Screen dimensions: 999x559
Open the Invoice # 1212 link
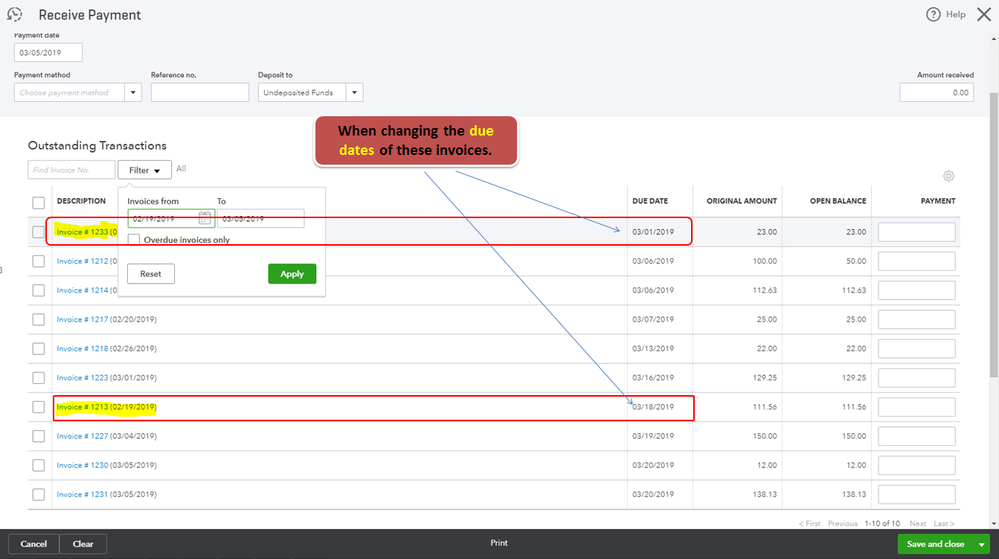(82, 261)
